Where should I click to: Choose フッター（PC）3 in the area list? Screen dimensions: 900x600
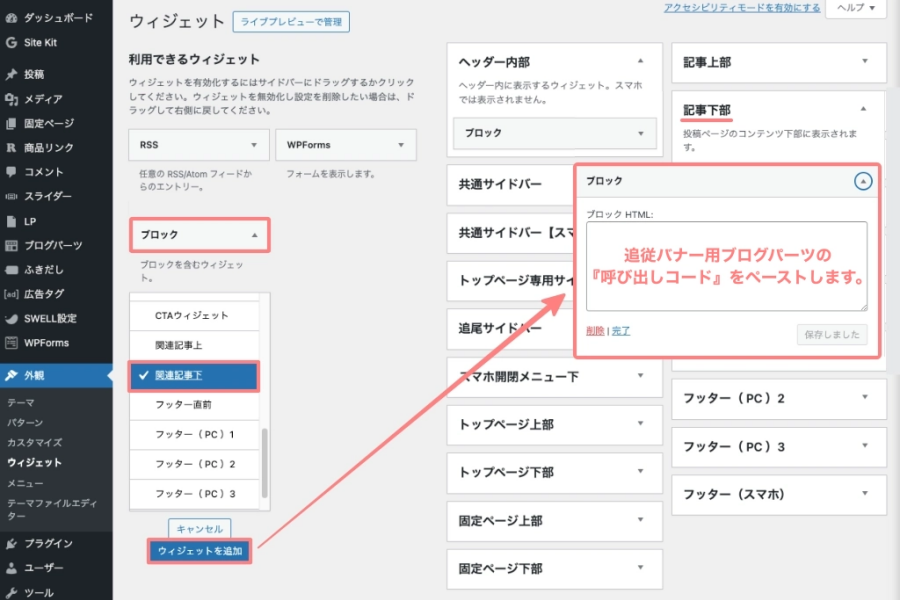point(194,494)
